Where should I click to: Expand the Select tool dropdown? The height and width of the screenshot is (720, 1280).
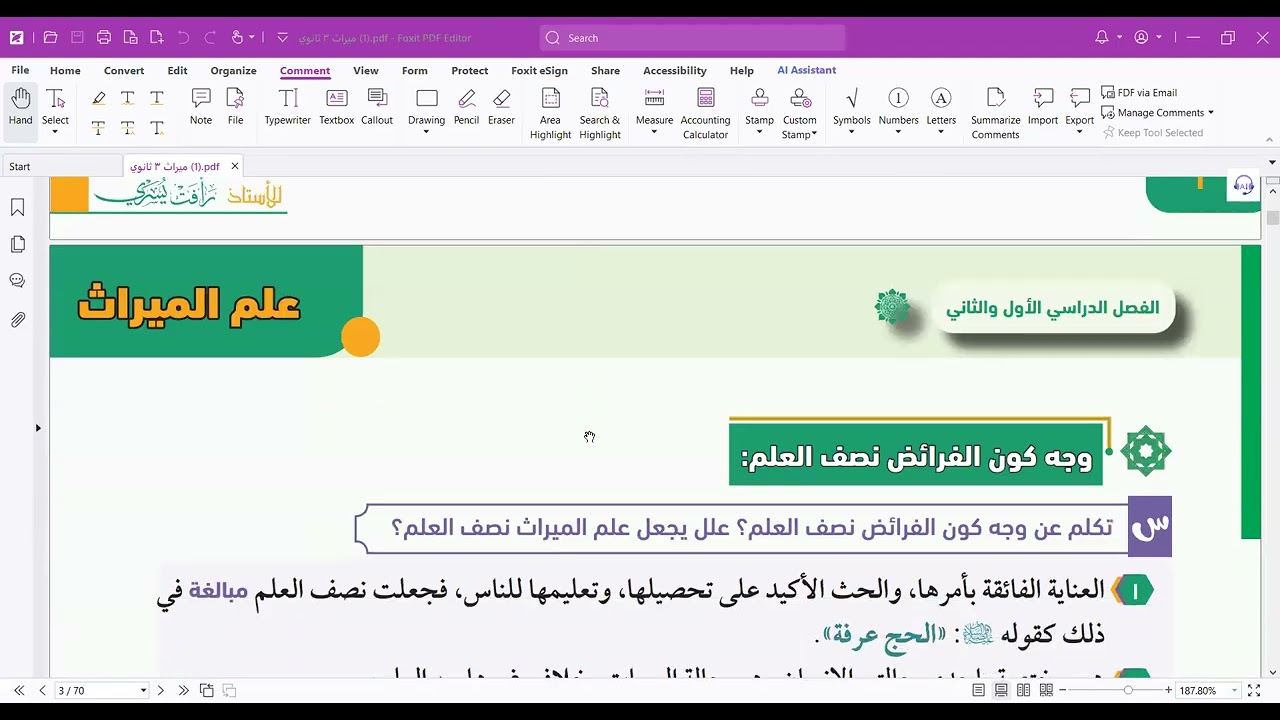click(56, 132)
